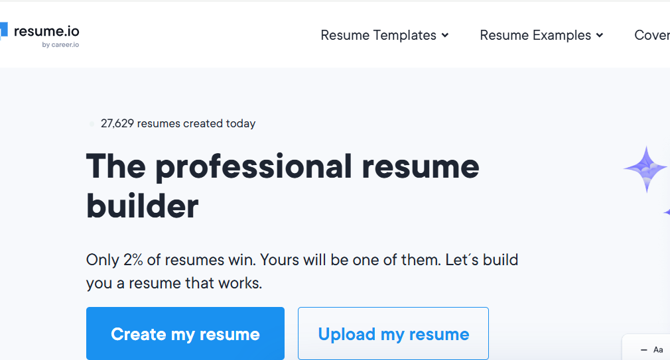
Task: Click the Aa font size icon
Action: coord(658,350)
